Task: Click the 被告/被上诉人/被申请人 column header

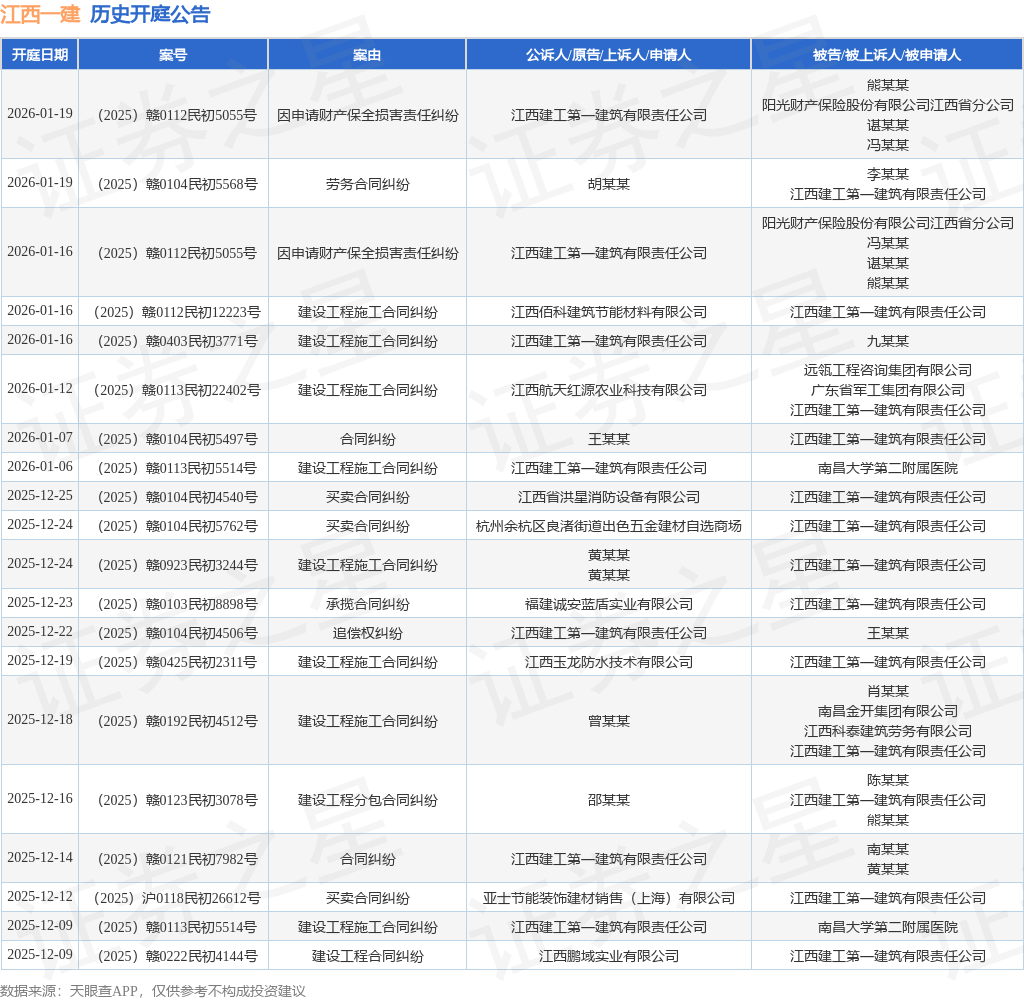Action: click(887, 54)
